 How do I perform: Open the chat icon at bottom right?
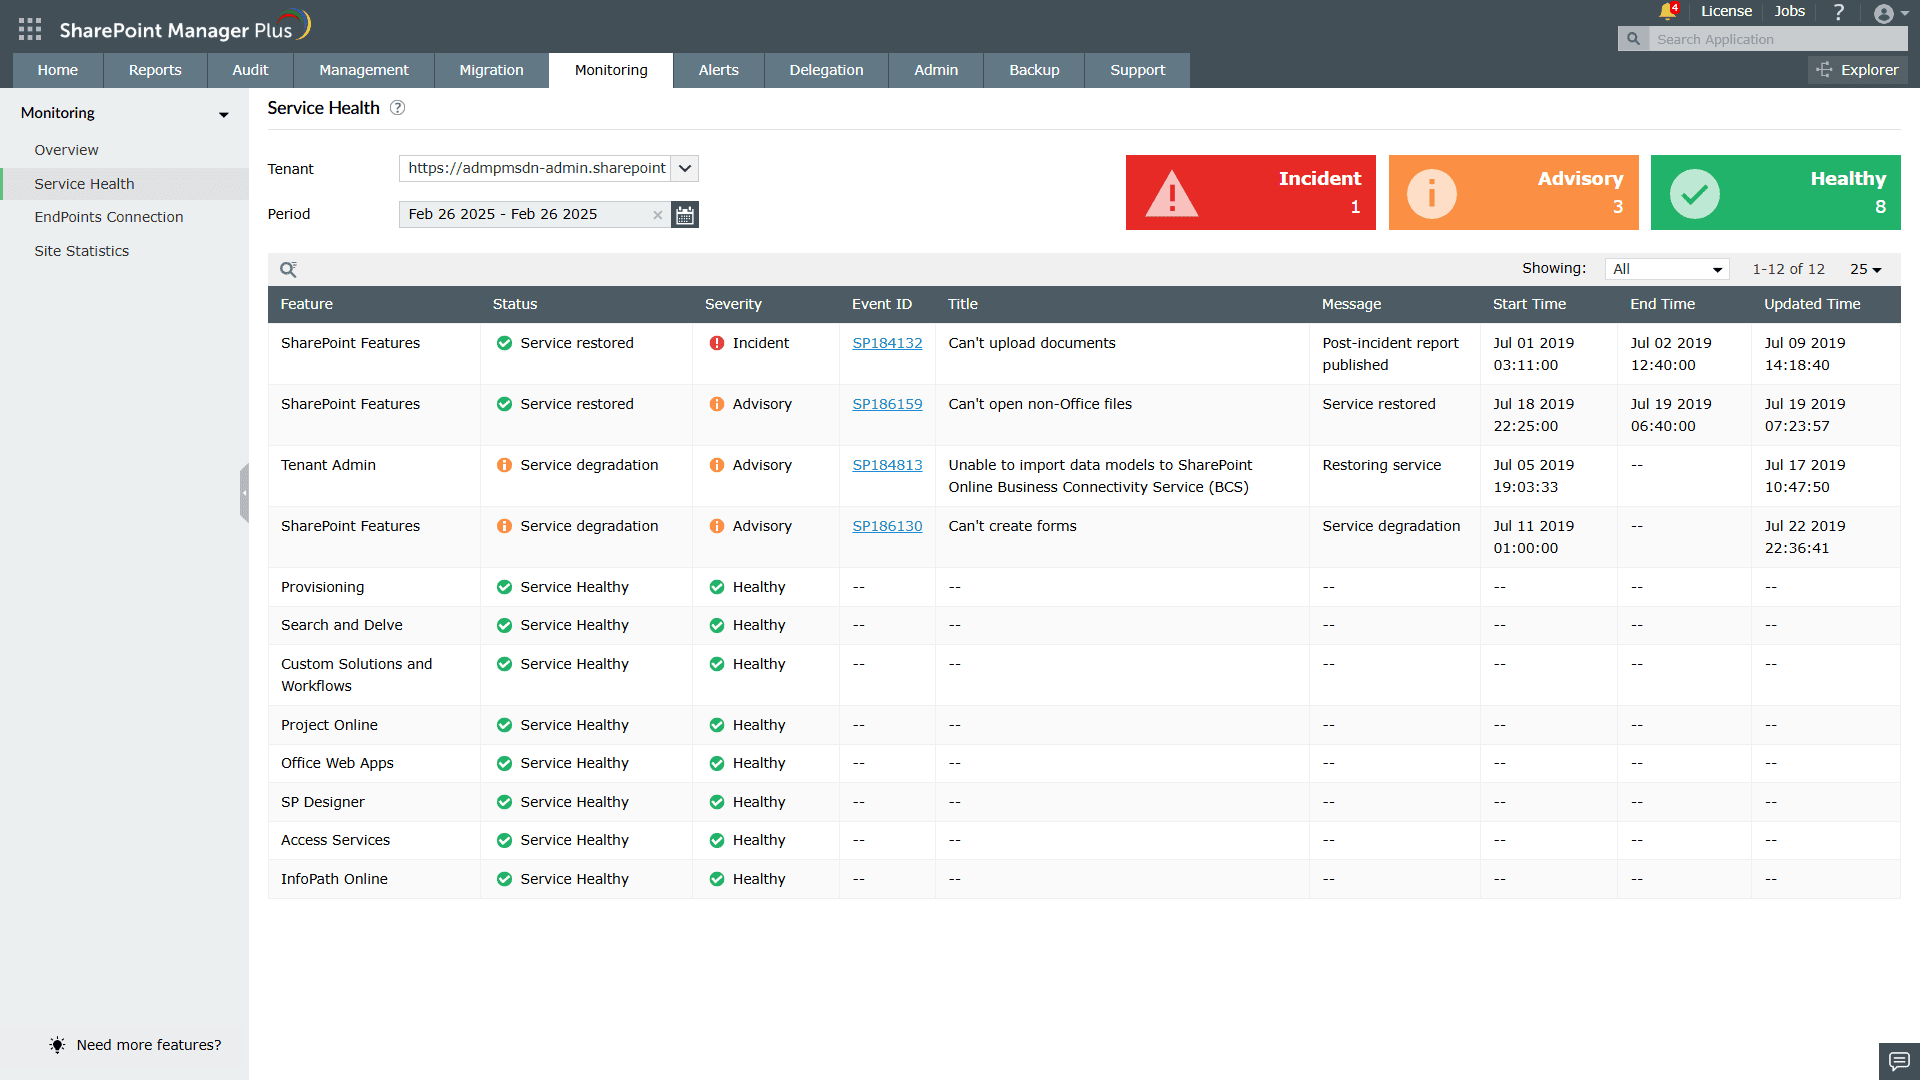coord(1898,1060)
